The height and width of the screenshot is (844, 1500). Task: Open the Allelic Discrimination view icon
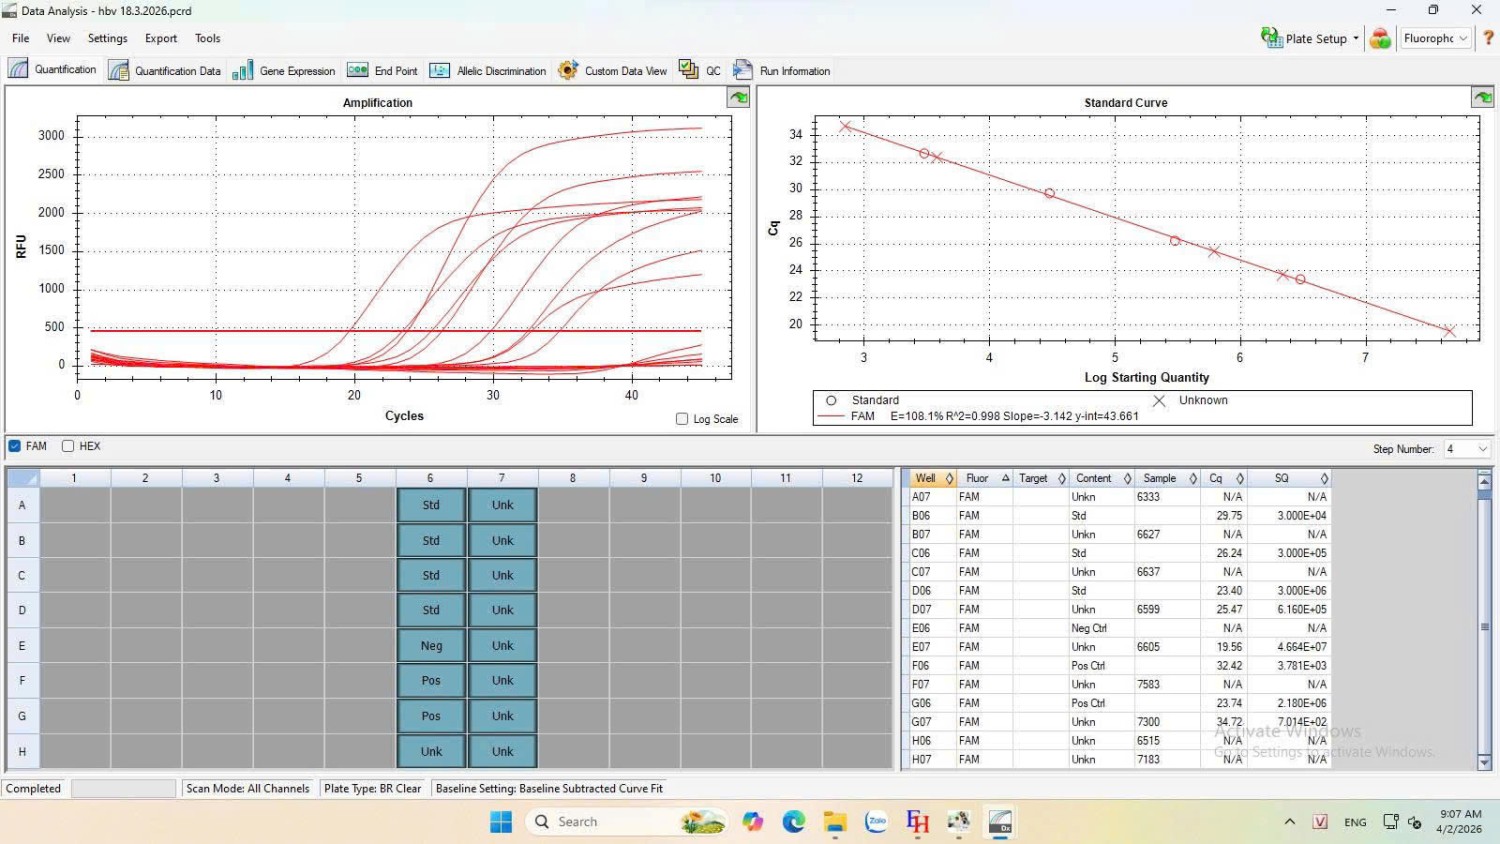[440, 70]
